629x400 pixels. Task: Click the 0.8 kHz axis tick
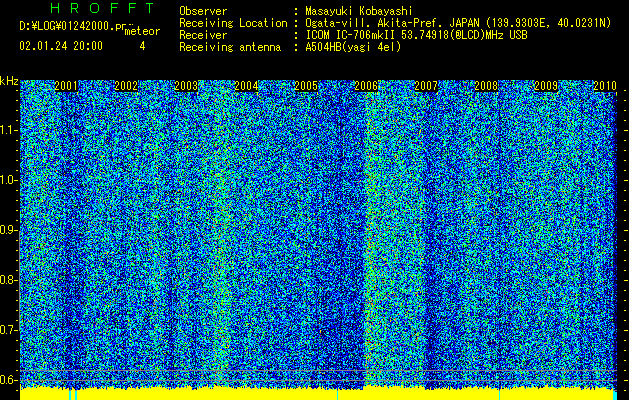(x=9, y=280)
